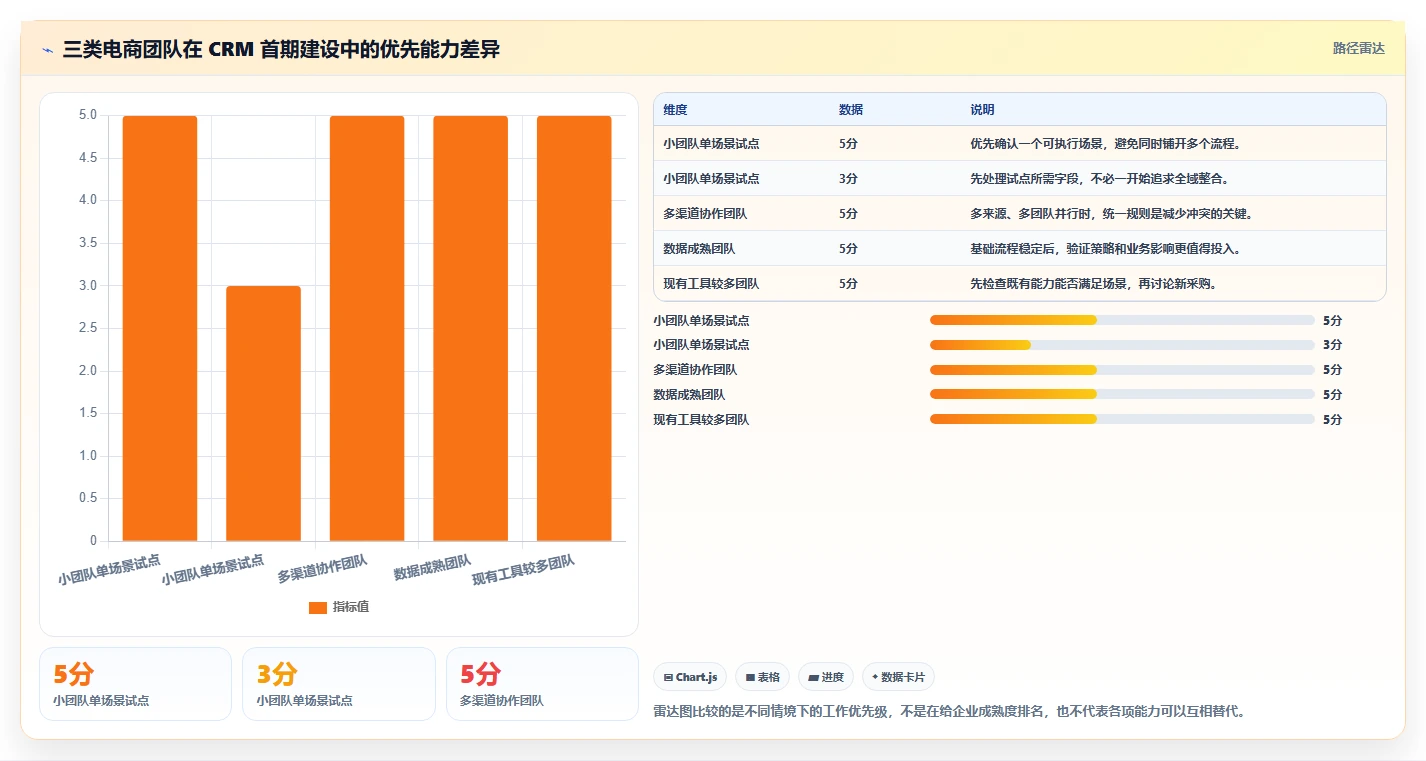Click the 多渠道协作团队 progress bar
This screenshot has width=1426, height=761.
(x=1122, y=370)
